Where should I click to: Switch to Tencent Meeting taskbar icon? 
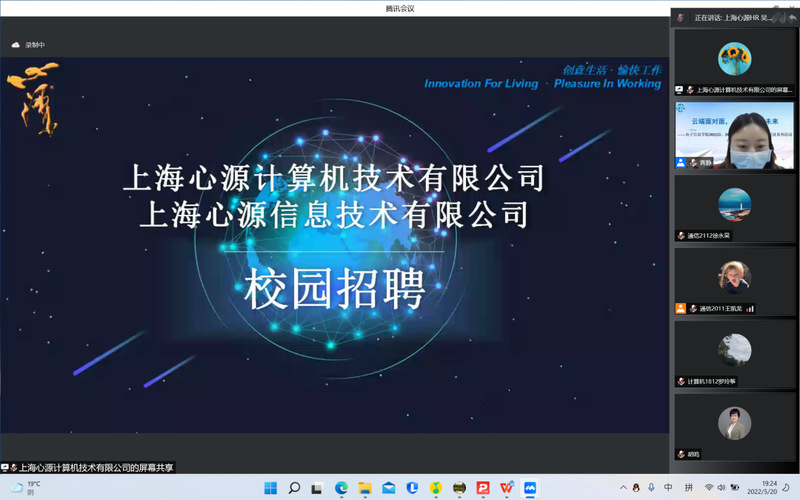pos(531,488)
